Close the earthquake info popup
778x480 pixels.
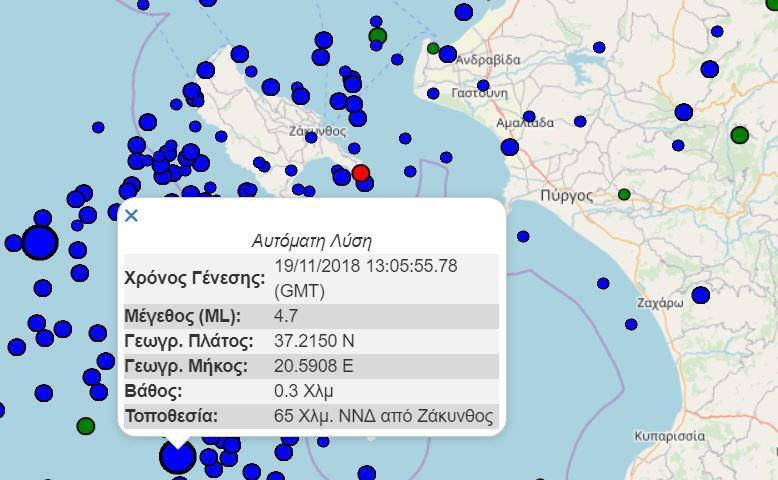[x=131, y=215]
